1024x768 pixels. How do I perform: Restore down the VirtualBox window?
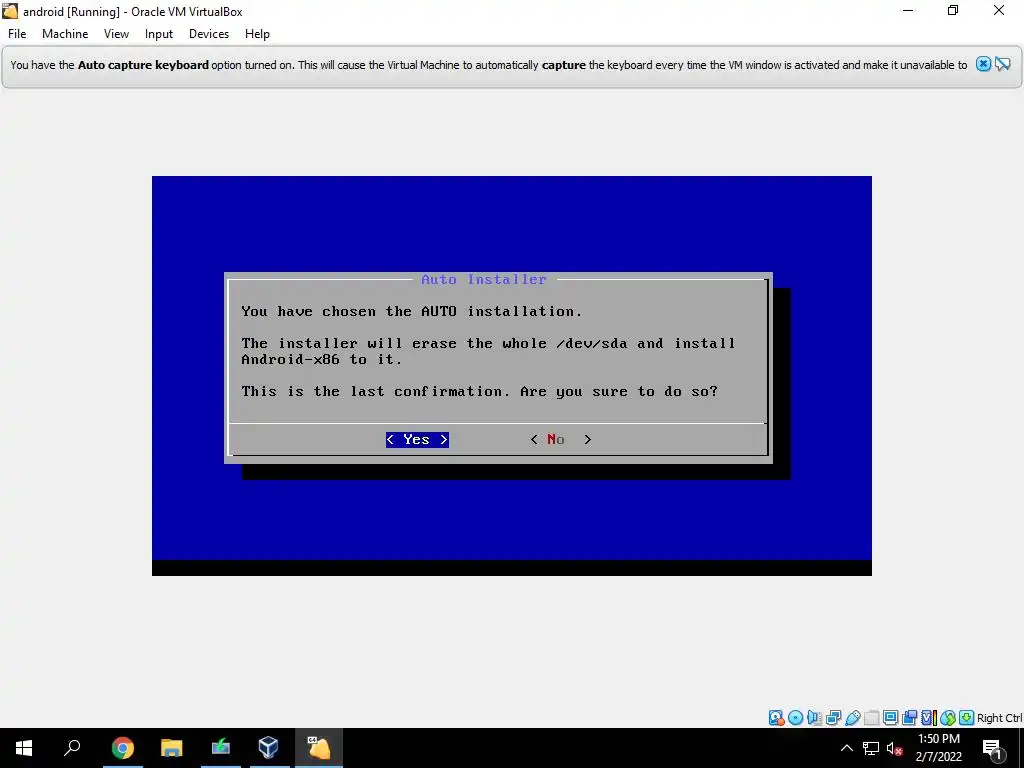[953, 11]
